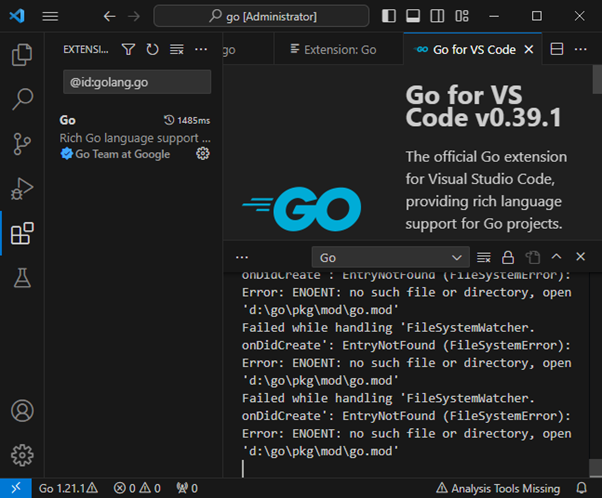This screenshot has height=498, width=602.
Task: Toggle the primary side bar layout icon
Action: click(389, 16)
